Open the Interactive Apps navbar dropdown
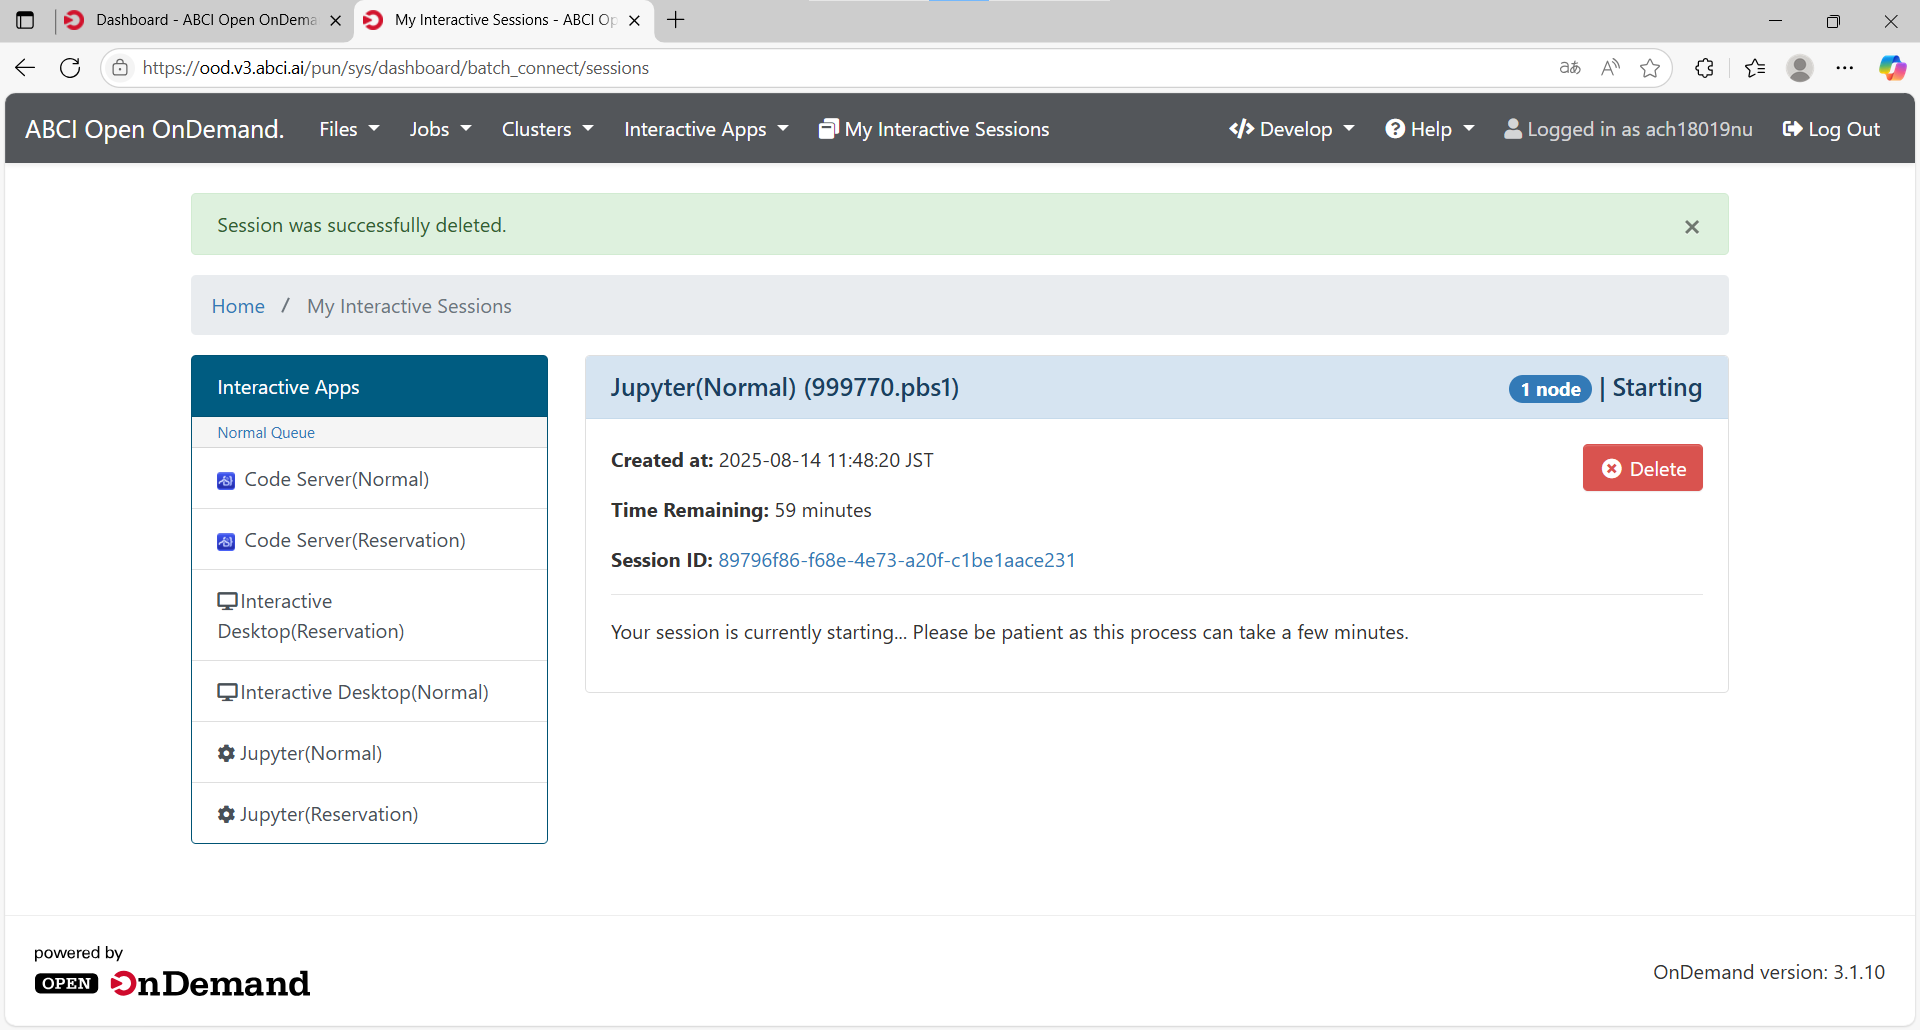 point(706,129)
